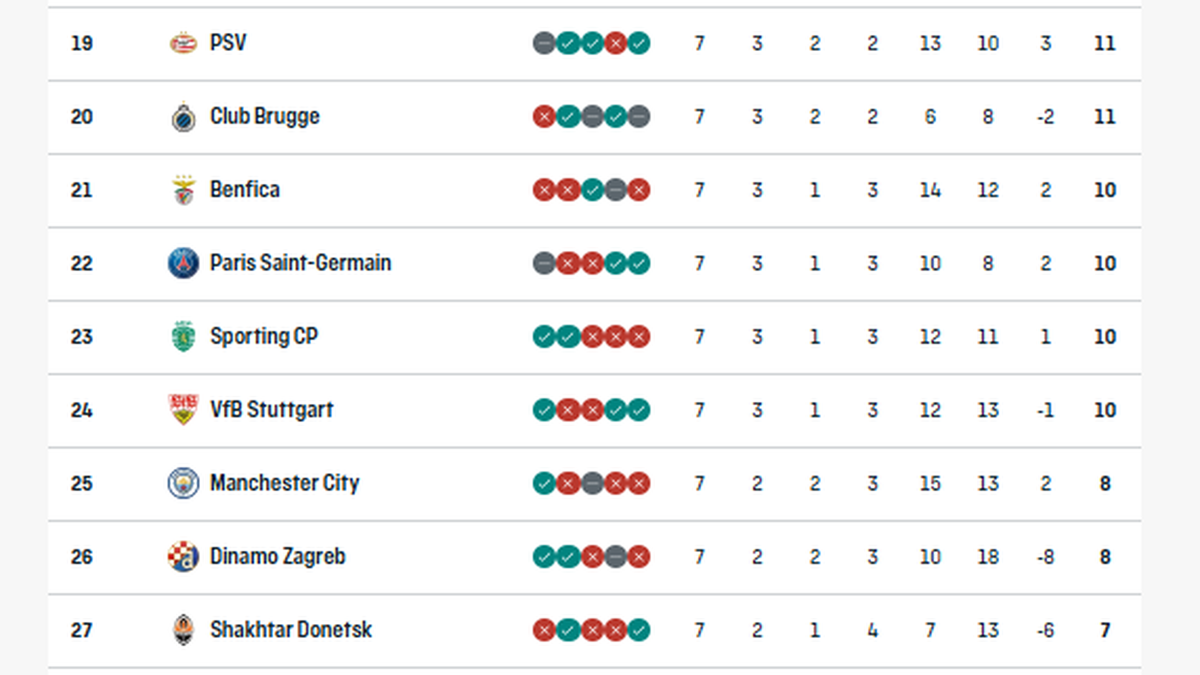Click the Sporting CP crest icon

[184, 337]
